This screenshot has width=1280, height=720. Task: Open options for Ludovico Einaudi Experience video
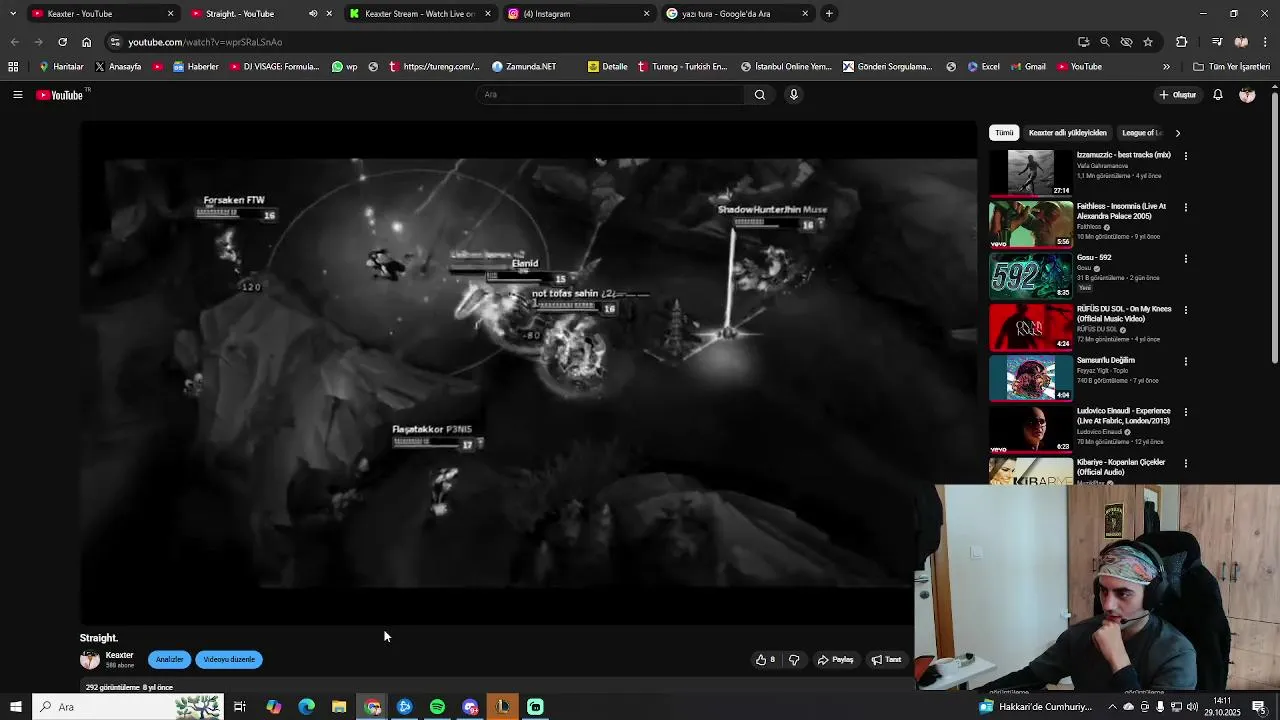(1186, 412)
